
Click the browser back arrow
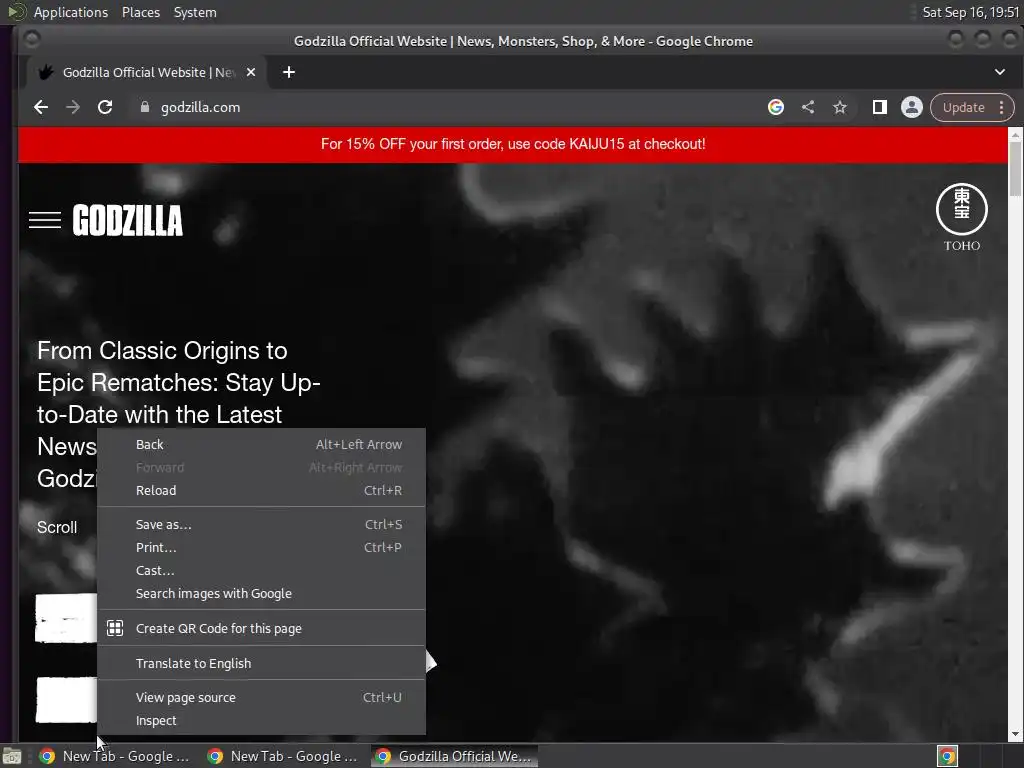(41, 107)
